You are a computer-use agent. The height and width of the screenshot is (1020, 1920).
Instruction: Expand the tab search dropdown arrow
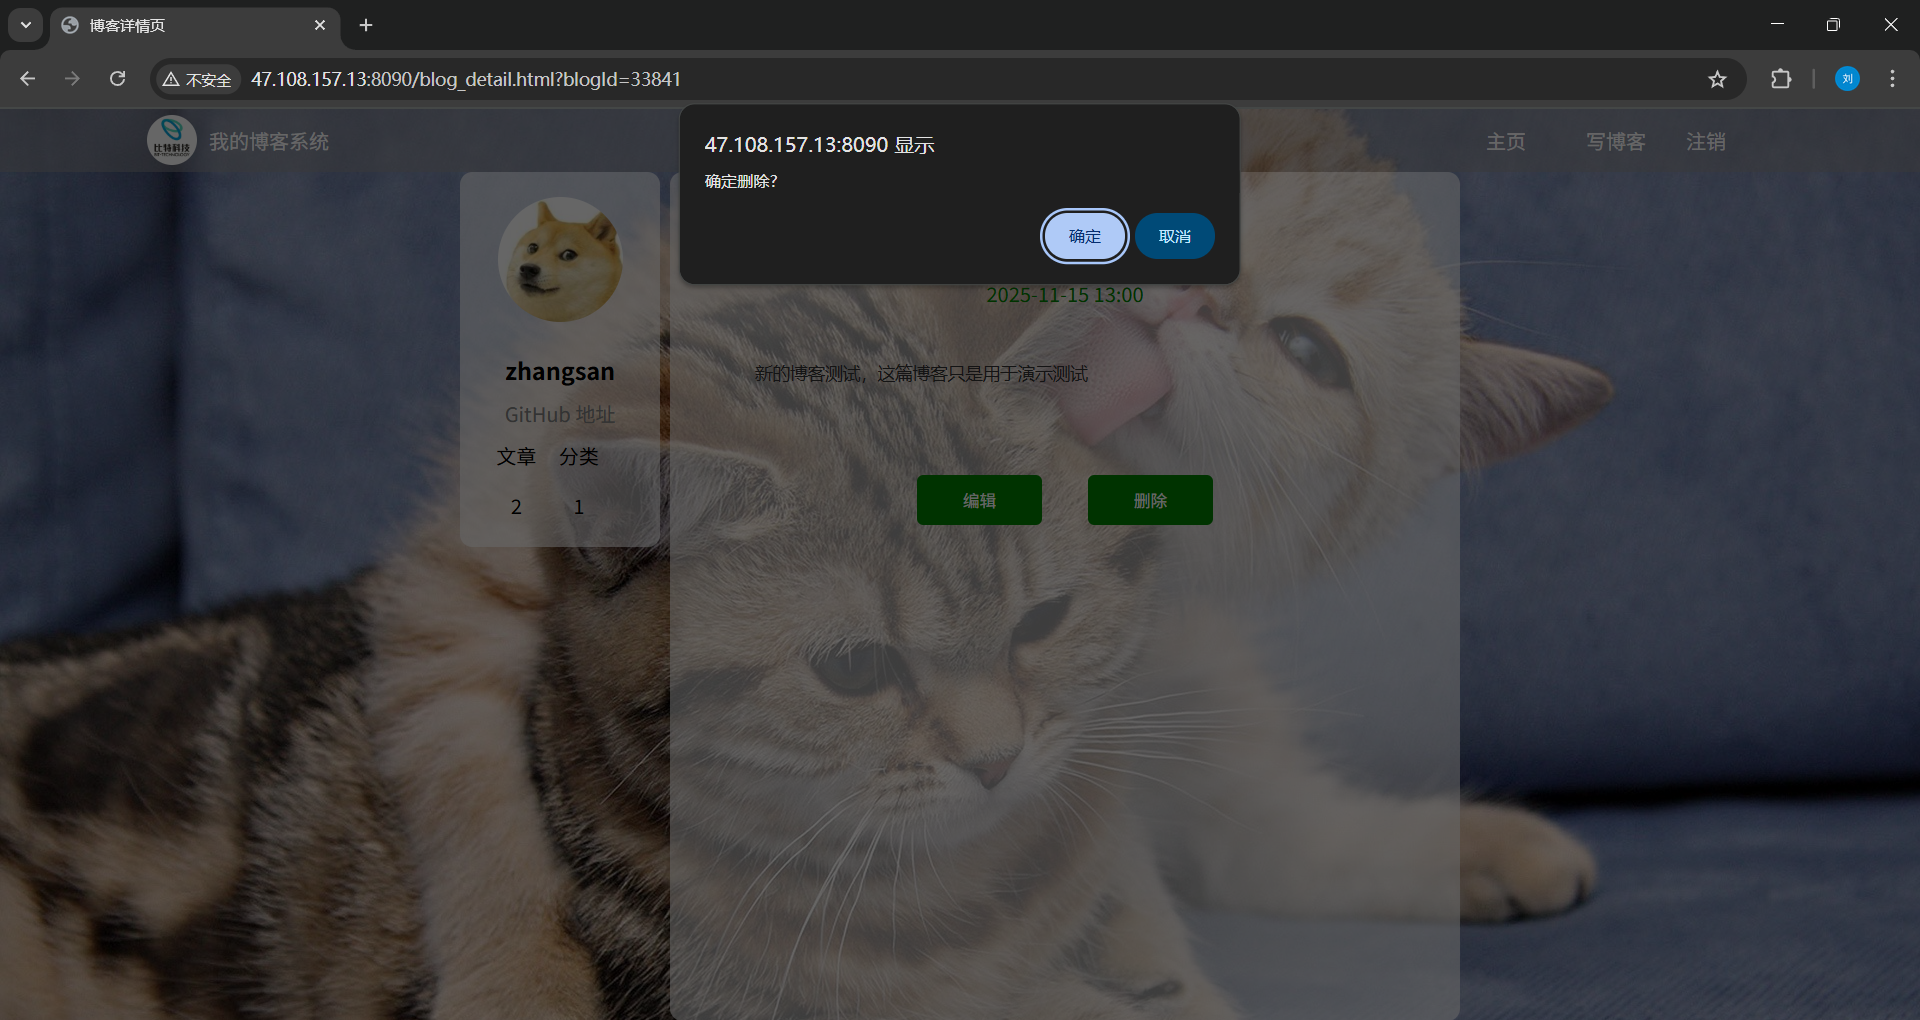[x=26, y=25]
